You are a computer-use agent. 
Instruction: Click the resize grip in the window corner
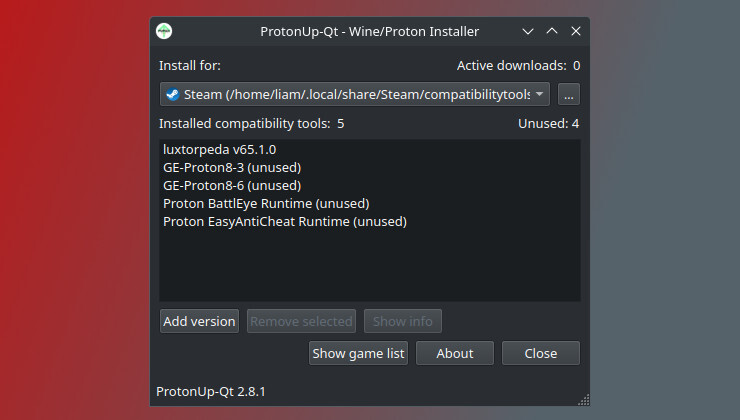click(584, 401)
